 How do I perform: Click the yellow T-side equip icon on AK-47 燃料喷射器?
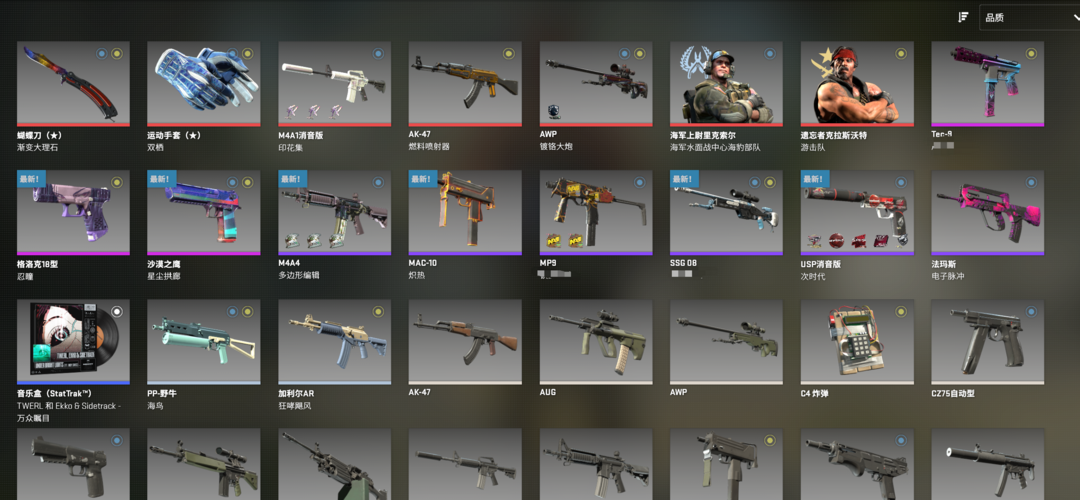508,53
